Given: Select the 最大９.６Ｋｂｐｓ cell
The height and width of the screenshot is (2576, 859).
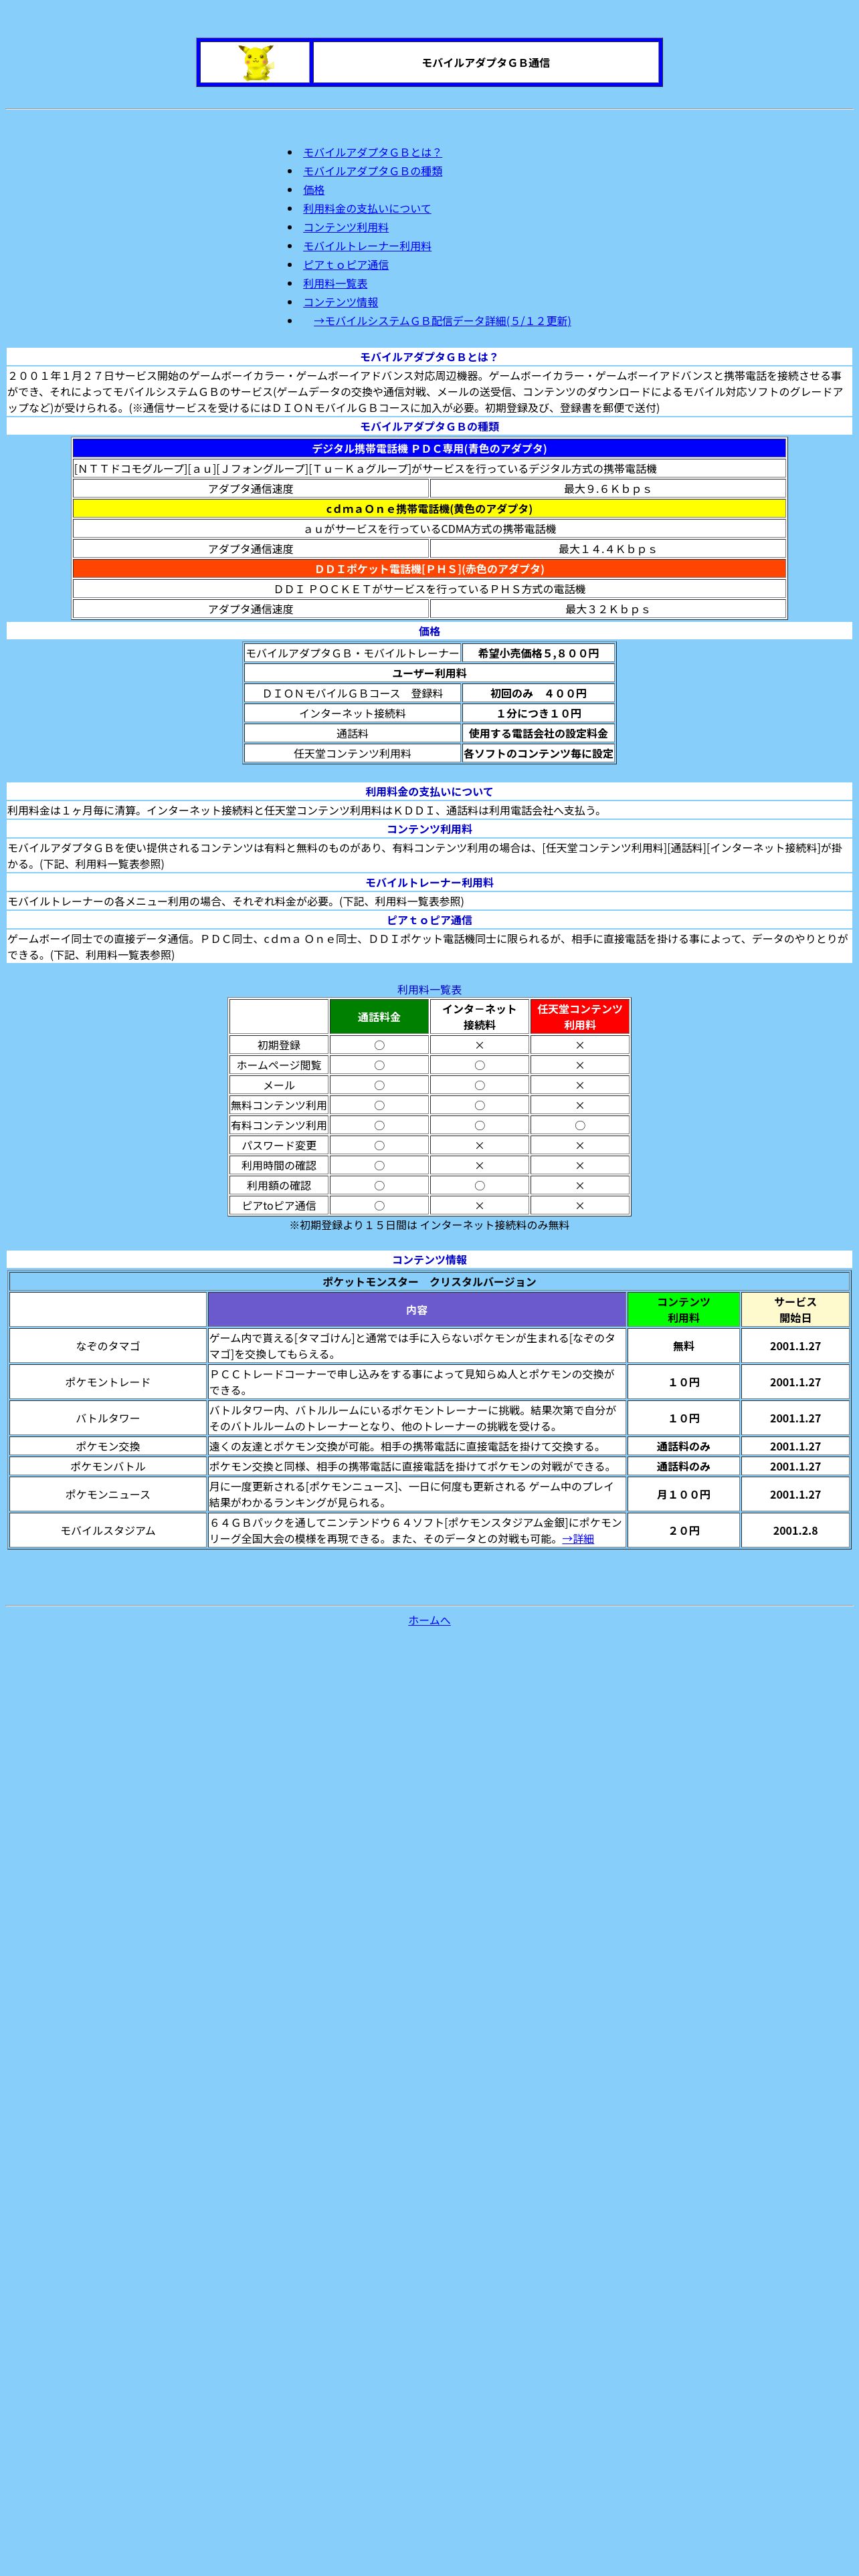Looking at the screenshot, I should tap(608, 488).
